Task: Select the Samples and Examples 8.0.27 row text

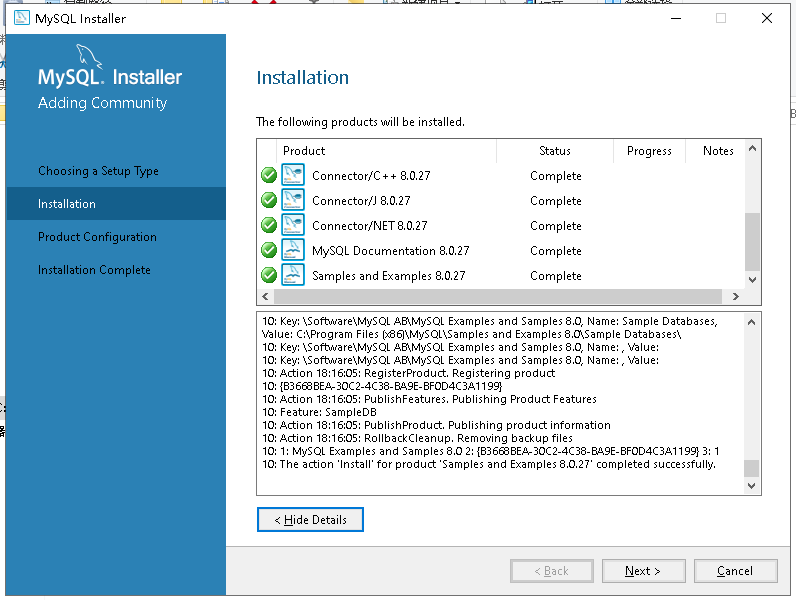Action: tap(388, 276)
